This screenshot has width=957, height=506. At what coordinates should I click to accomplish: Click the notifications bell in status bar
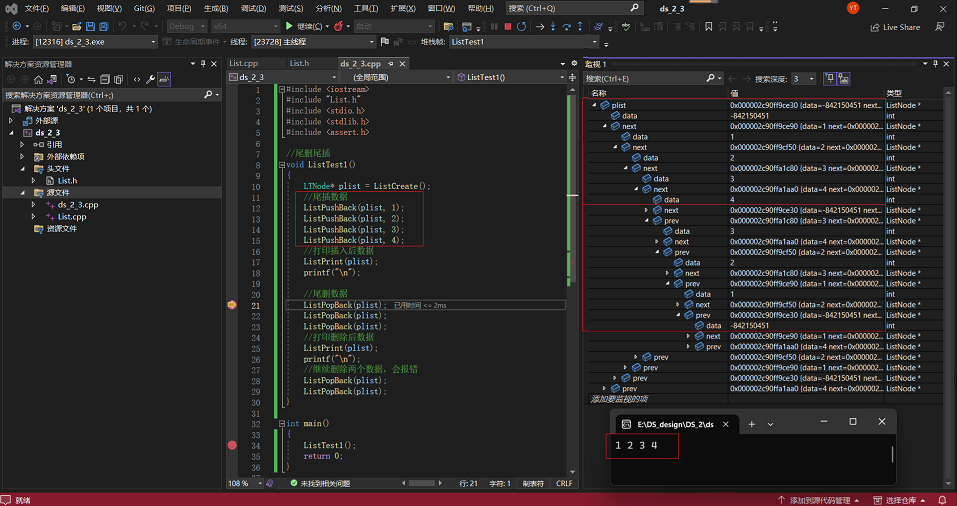tap(942, 500)
